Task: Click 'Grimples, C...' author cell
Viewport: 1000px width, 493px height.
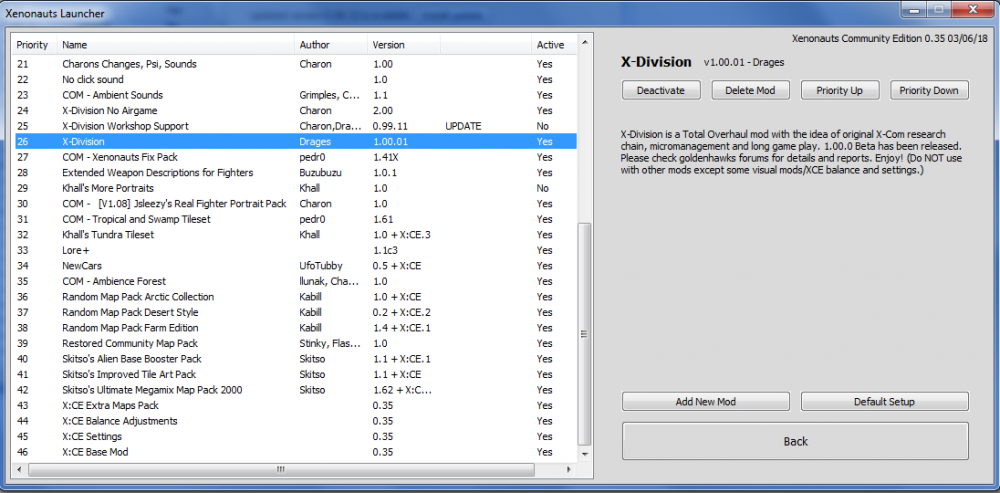Action: pos(328,95)
